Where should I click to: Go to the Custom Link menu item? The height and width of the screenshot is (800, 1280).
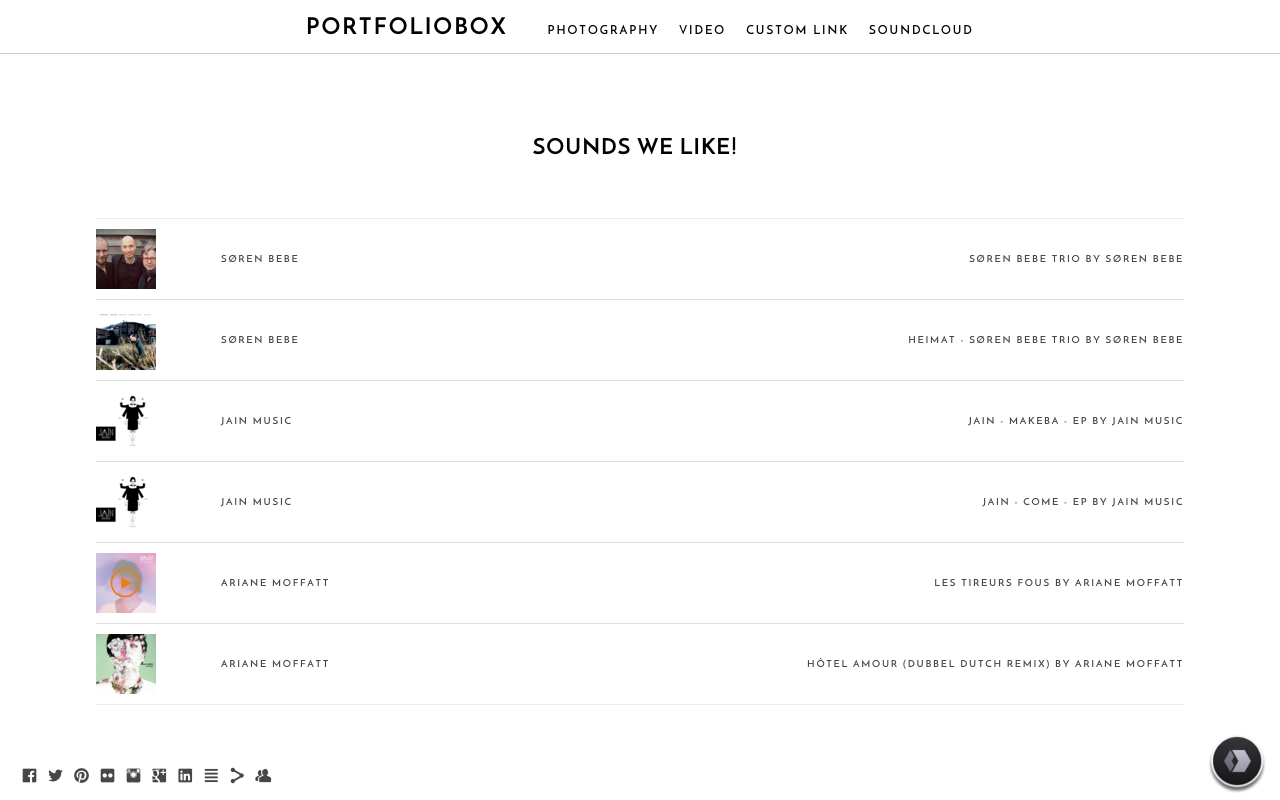click(797, 31)
